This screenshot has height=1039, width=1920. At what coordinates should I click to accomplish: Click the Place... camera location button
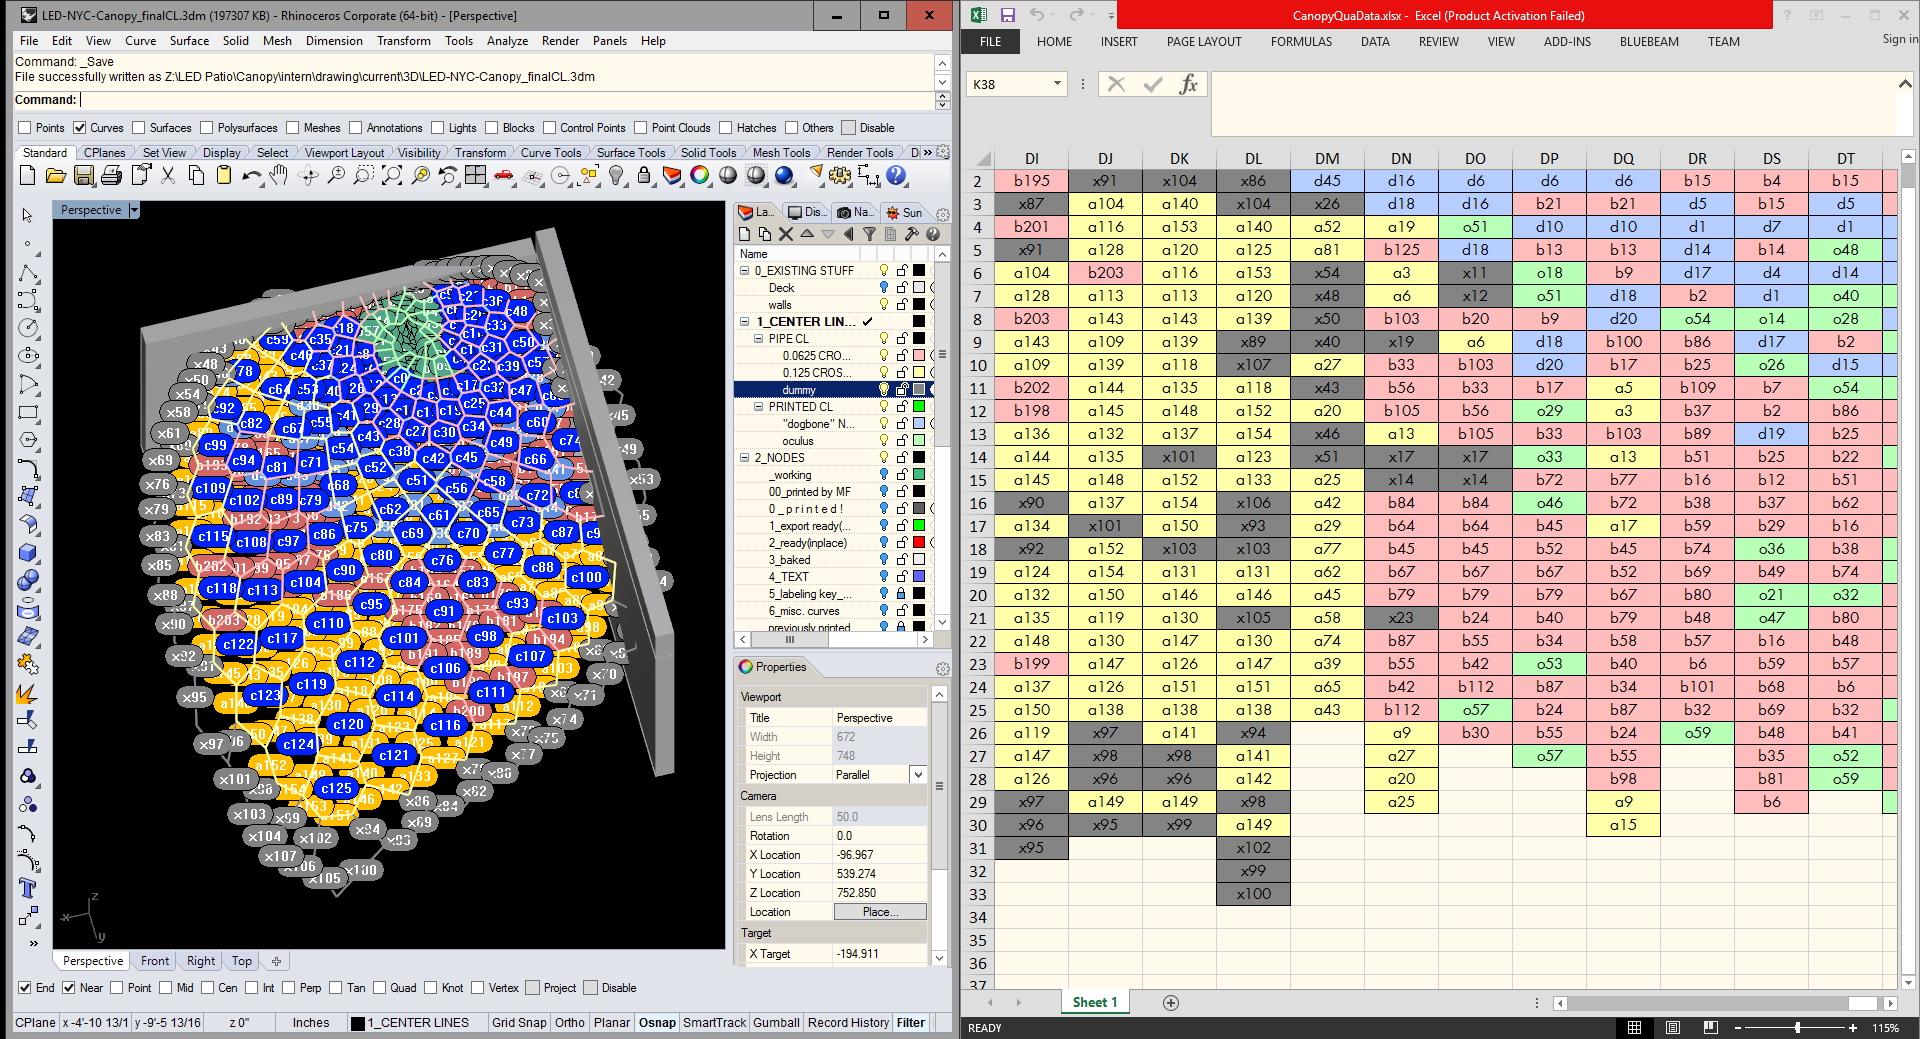[880, 912]
